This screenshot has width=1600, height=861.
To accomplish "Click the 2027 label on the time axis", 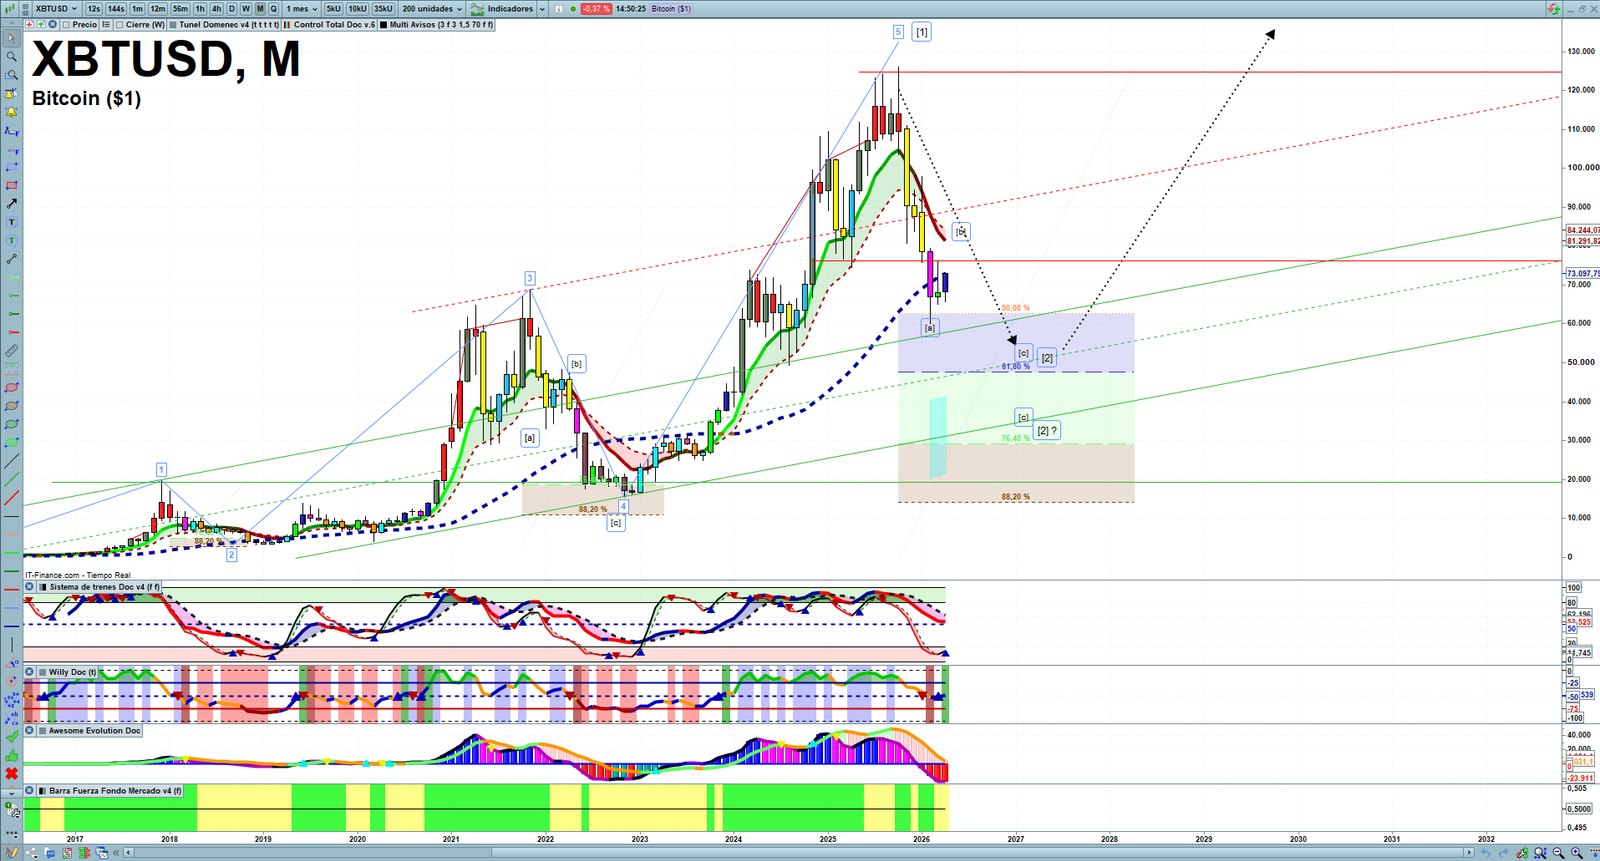I will pos(1016,839).
